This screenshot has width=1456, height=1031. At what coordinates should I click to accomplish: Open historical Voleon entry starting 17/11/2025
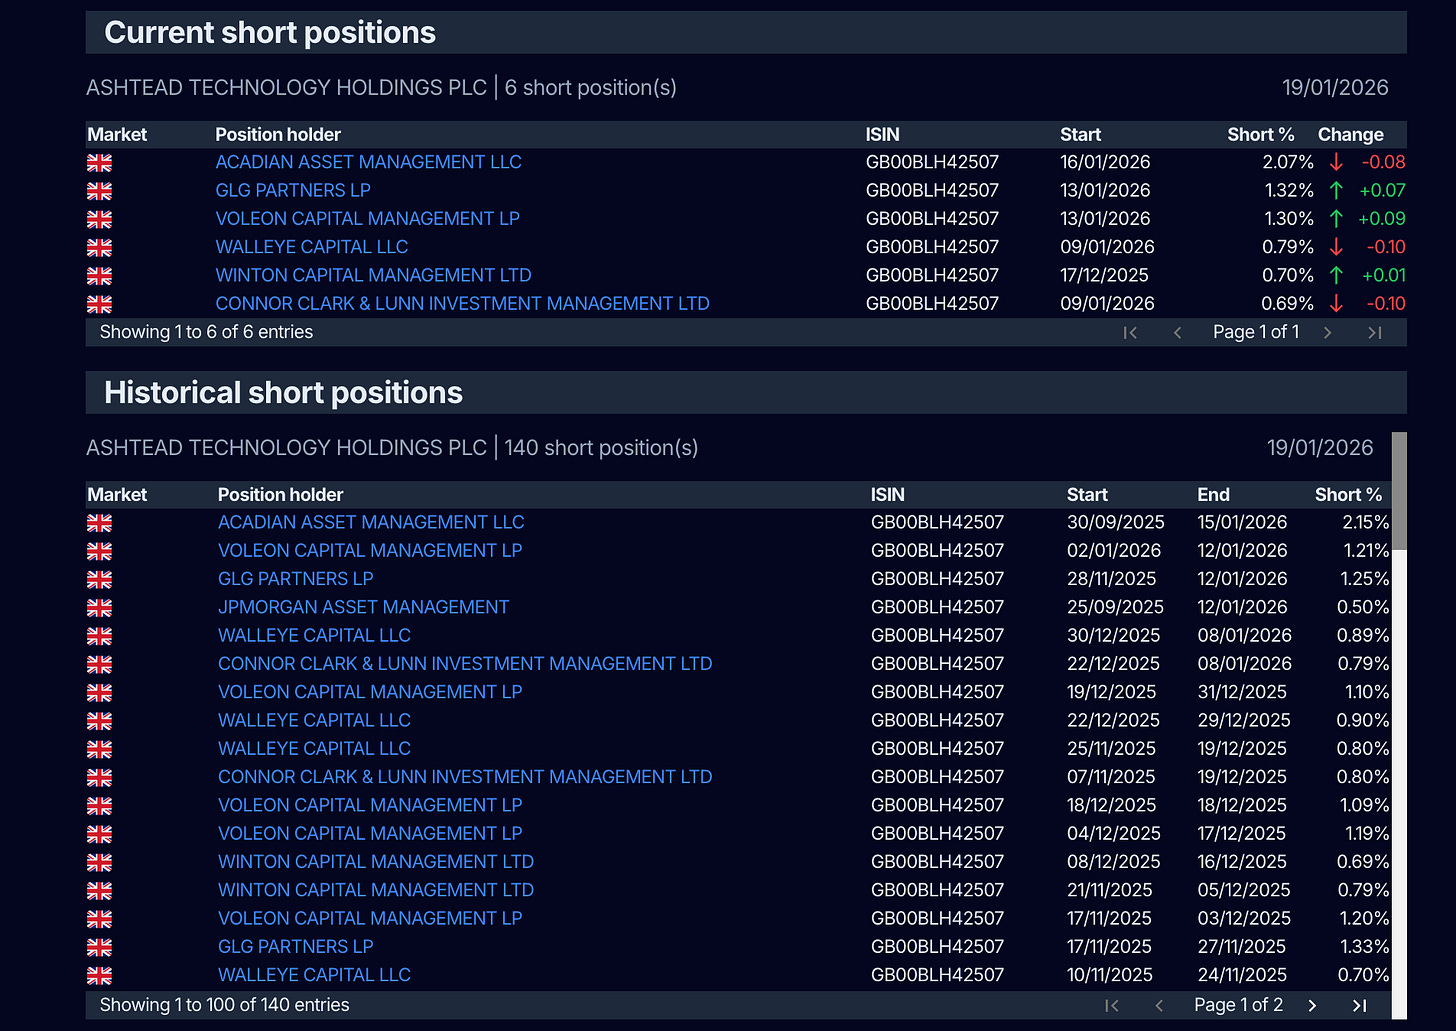click(370, 918)
